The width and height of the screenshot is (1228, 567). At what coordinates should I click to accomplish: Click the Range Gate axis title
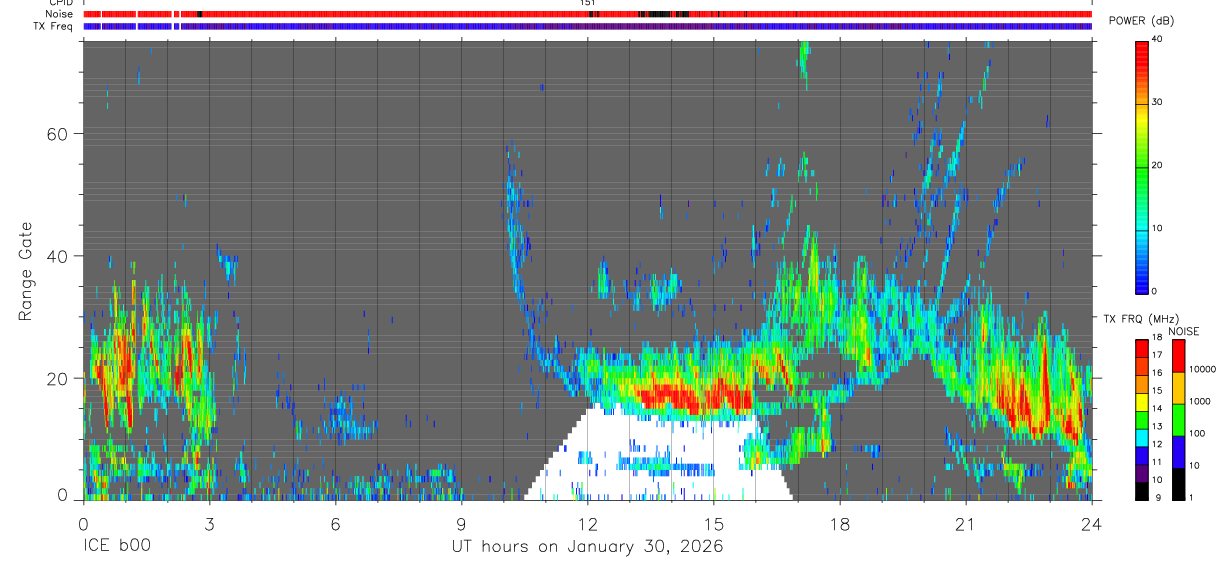coord(26,271)
